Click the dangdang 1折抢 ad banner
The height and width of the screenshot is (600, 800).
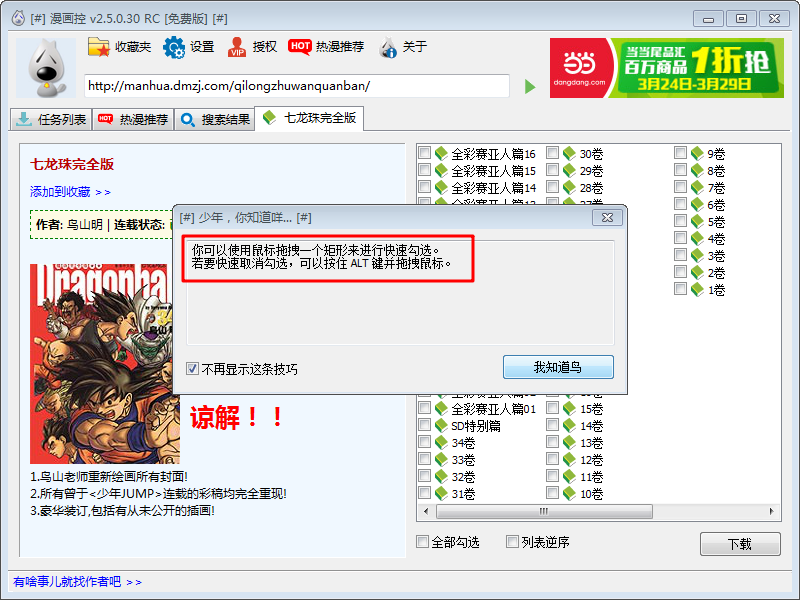667,68
